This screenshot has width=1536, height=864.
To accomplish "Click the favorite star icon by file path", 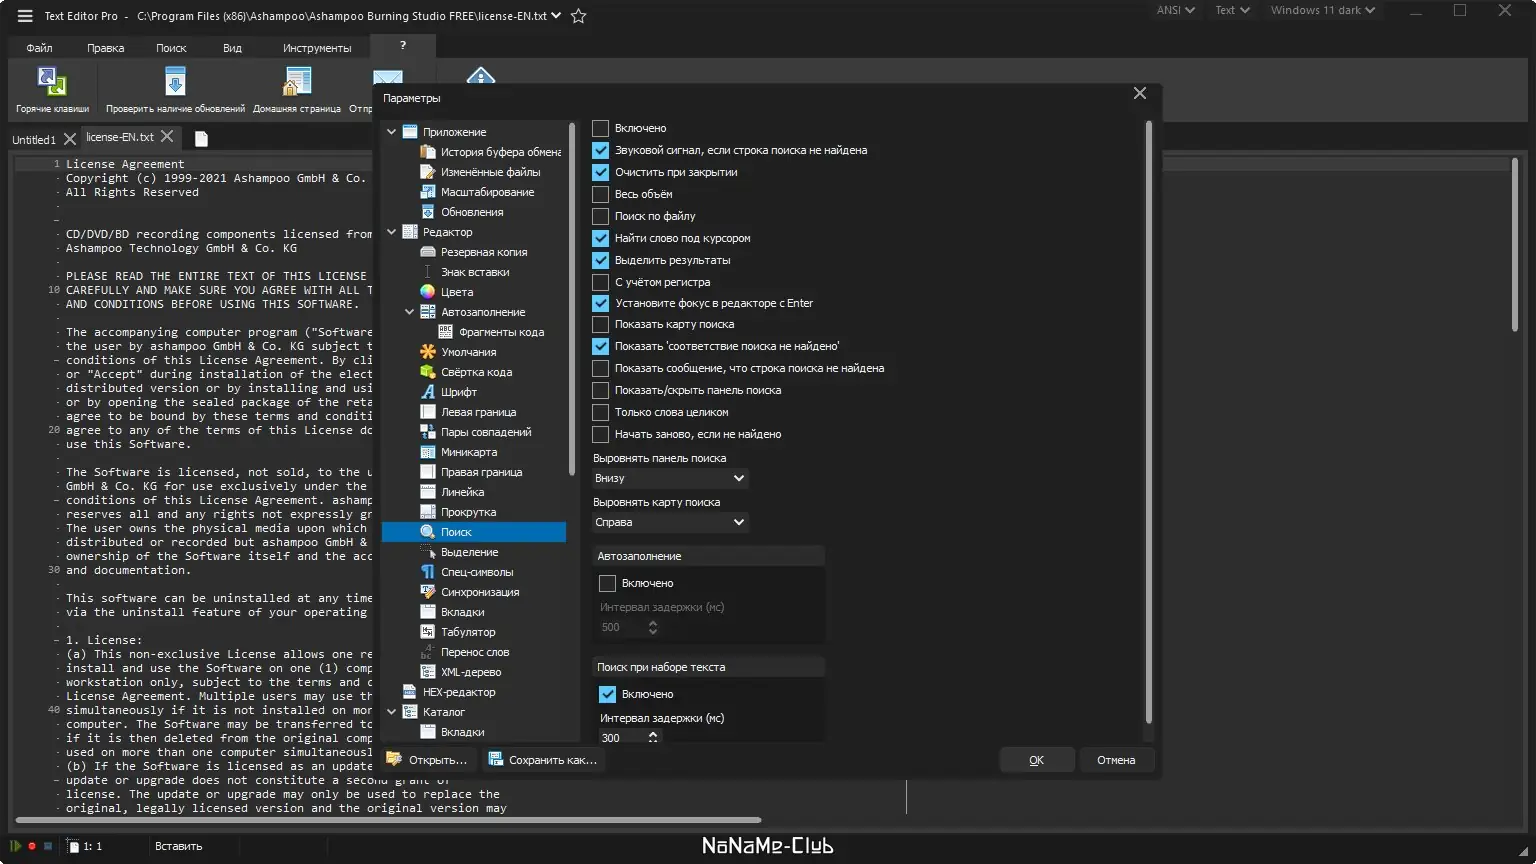I will [x=578, y=16].
